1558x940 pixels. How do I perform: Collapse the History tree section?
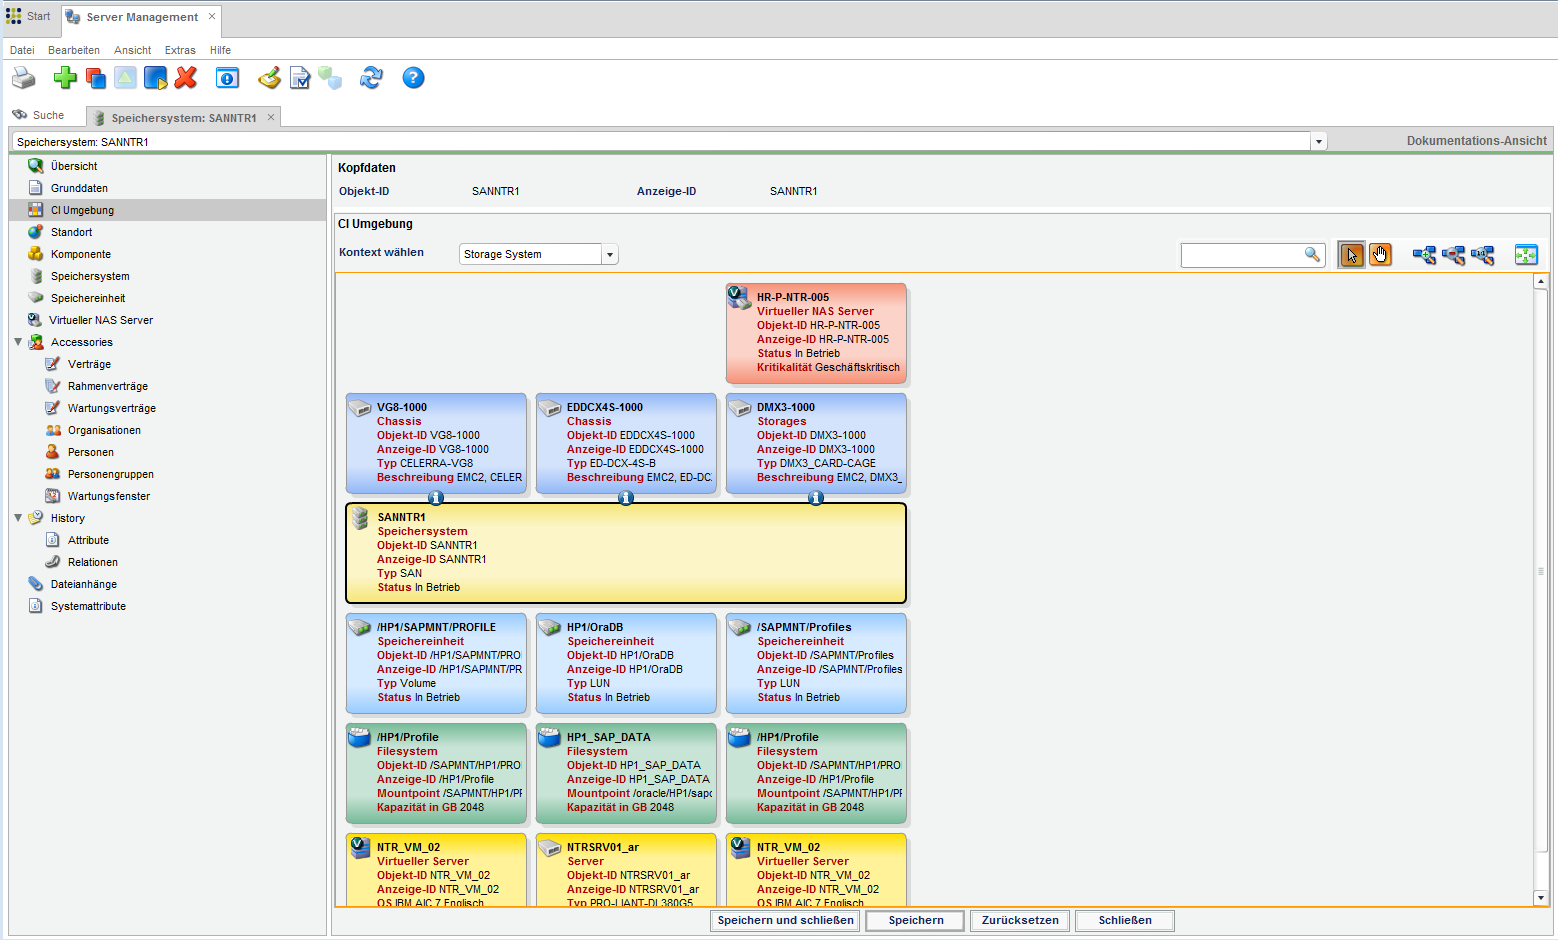click(x=18, y=518)
